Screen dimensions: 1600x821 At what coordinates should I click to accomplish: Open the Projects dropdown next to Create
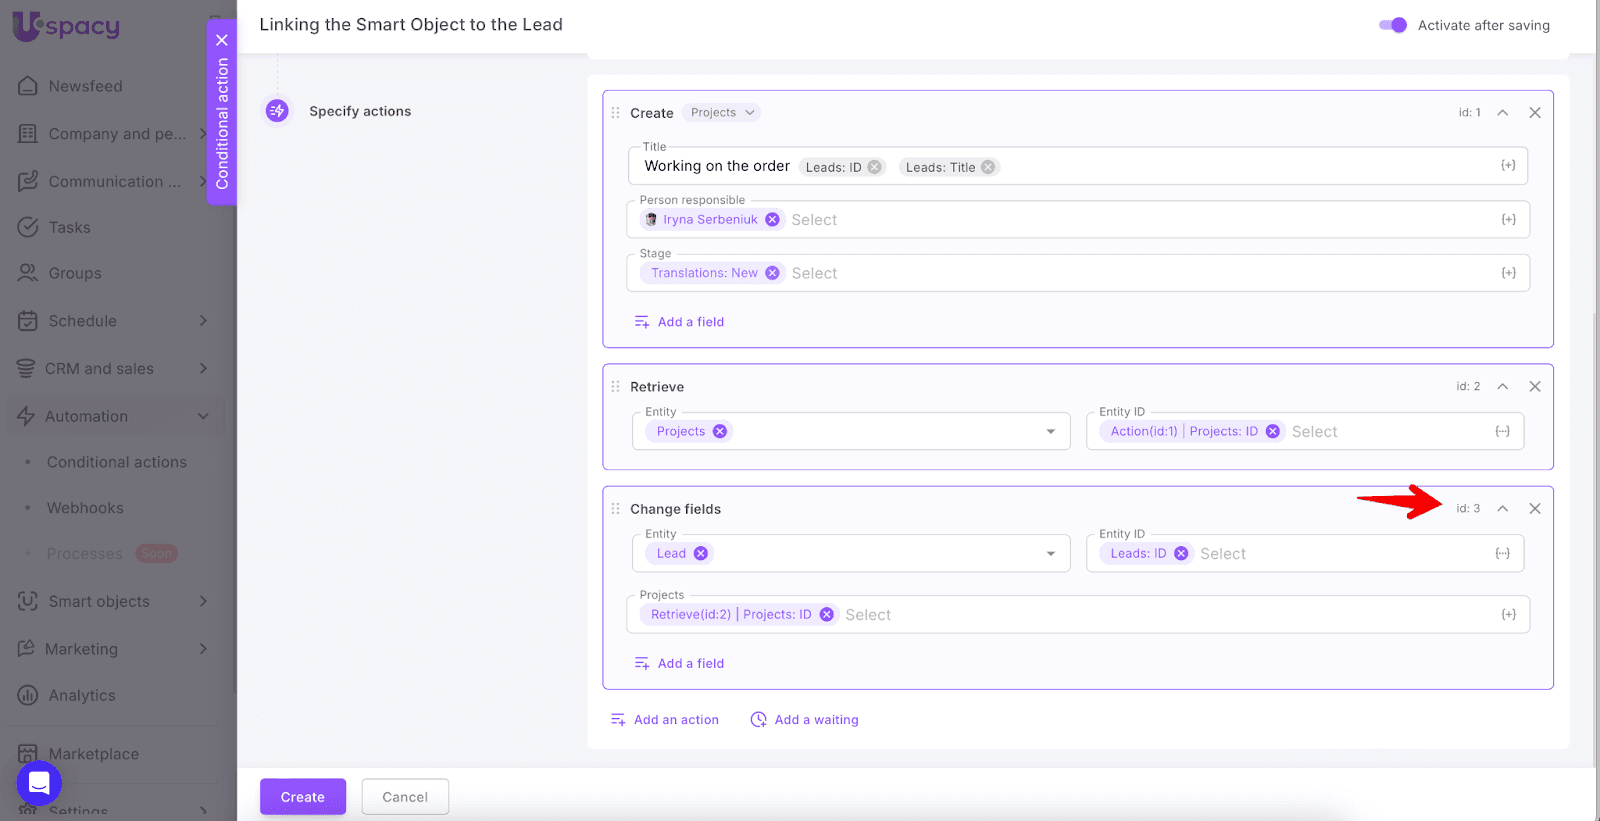(721, 113)
